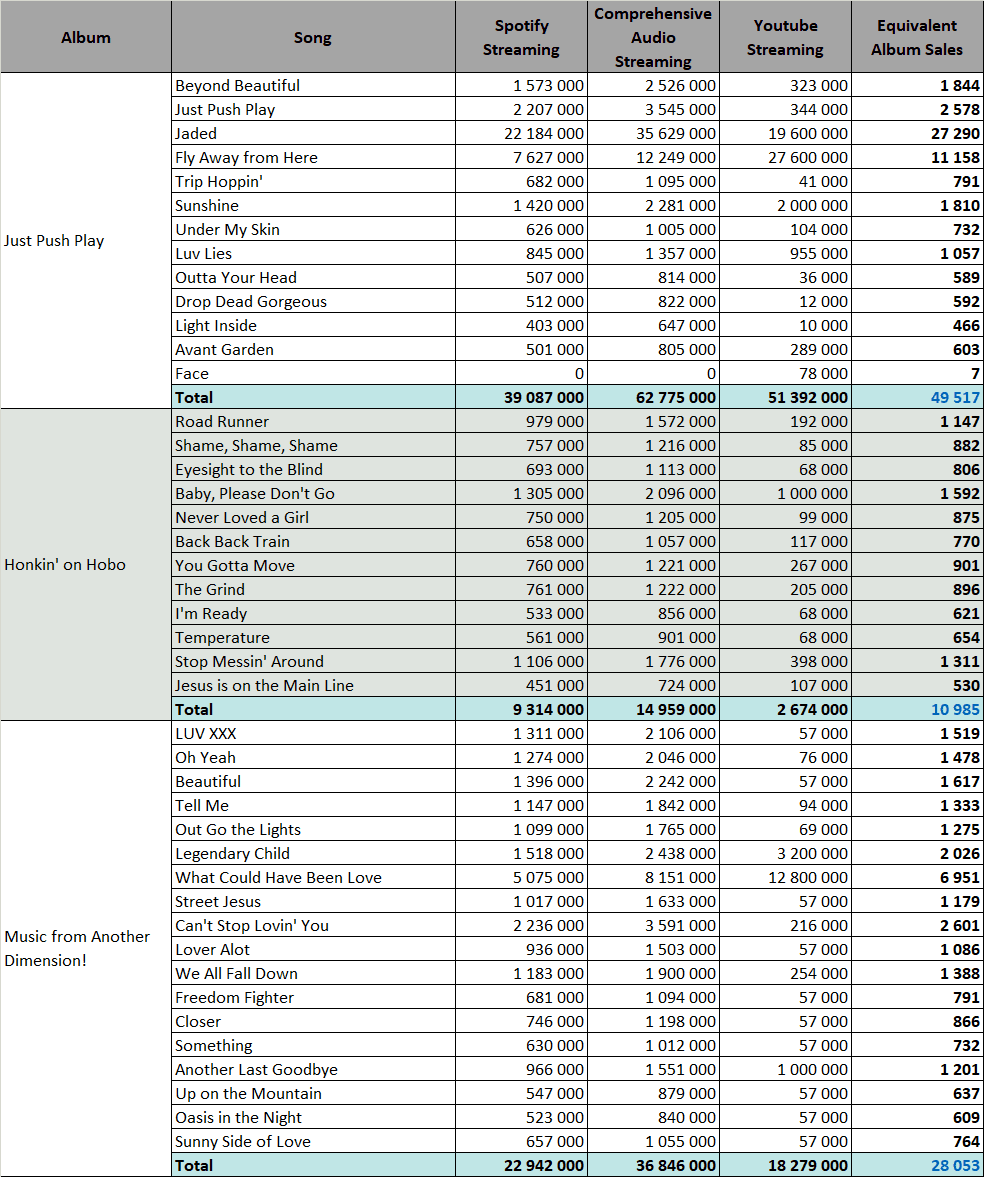The width and height of the screenshot is (984, 1177).
Task: Click Just Push Play total 49 517
Action: (x=917, y=398)
